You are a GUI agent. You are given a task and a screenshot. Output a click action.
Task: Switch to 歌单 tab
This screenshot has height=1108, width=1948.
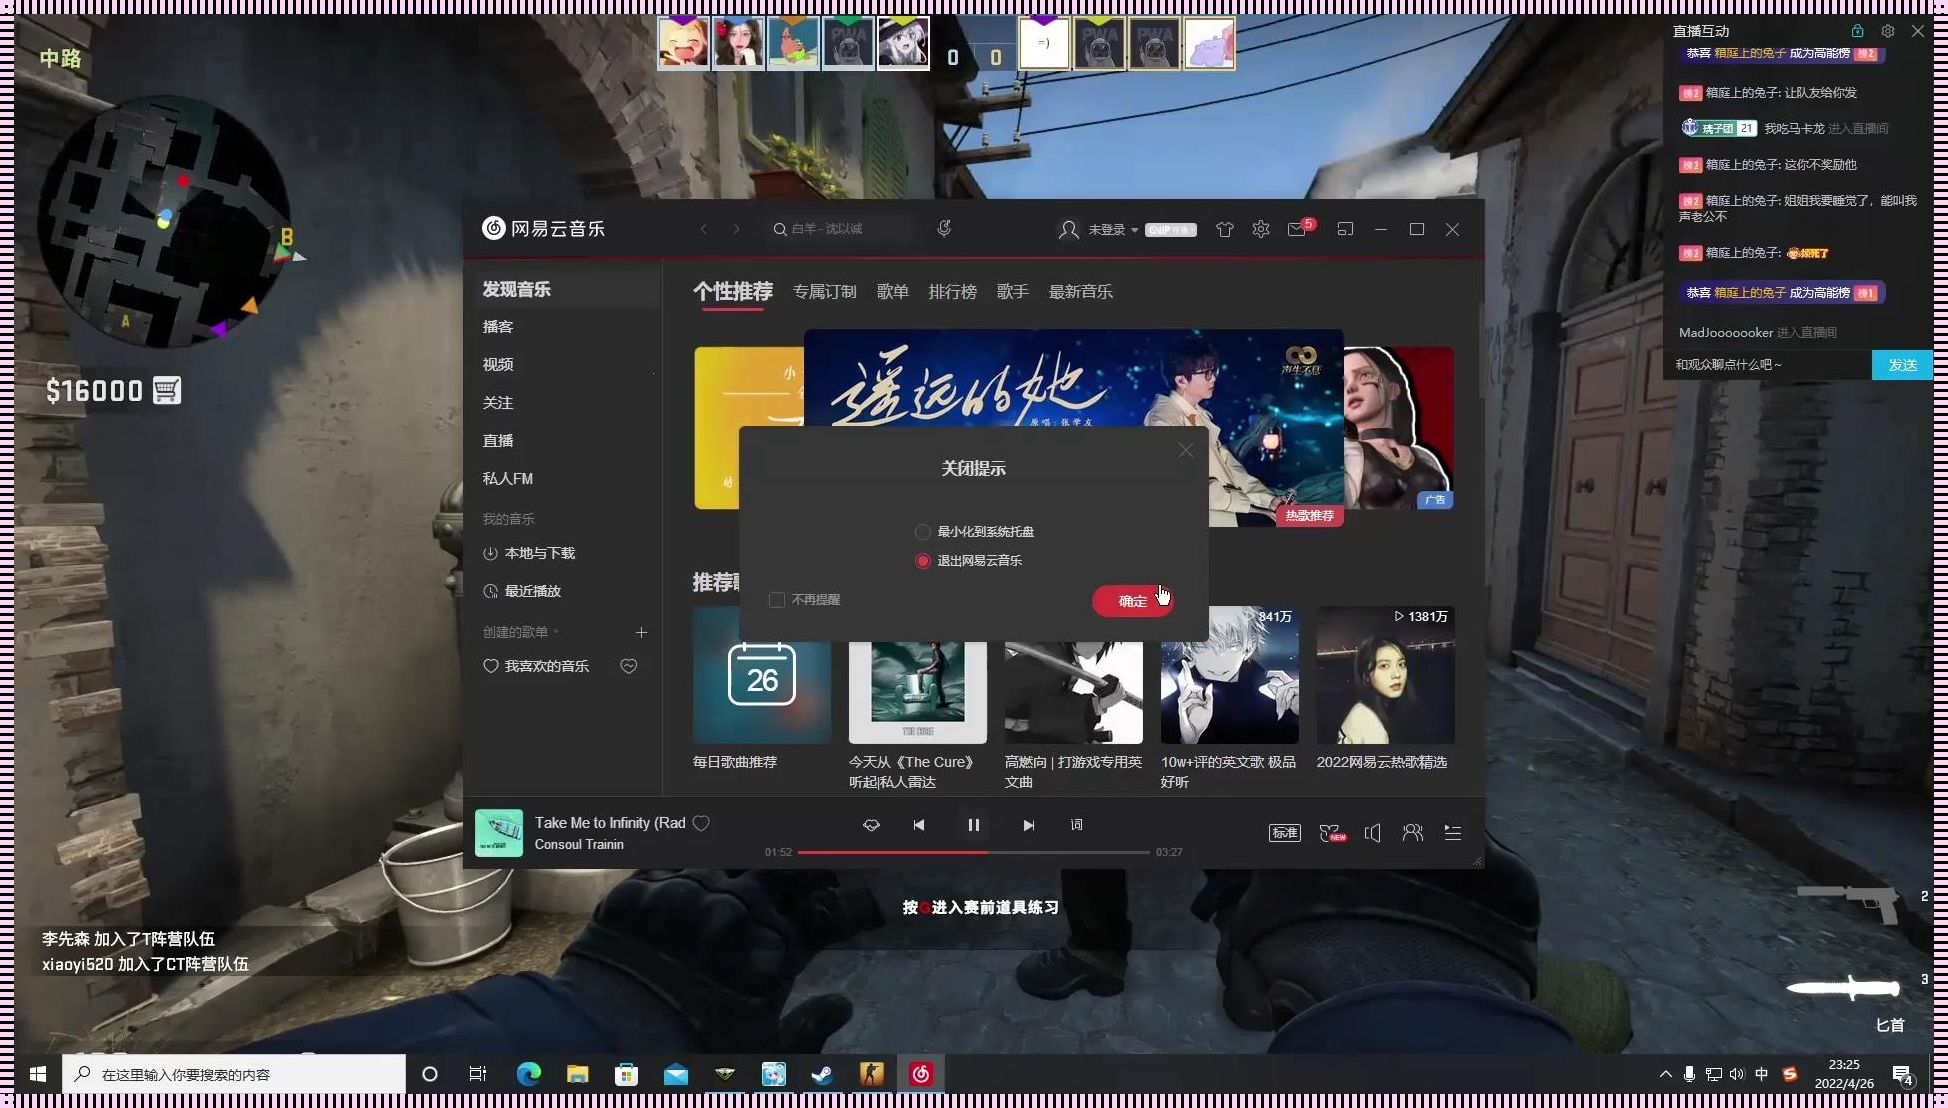click(893, 291)
